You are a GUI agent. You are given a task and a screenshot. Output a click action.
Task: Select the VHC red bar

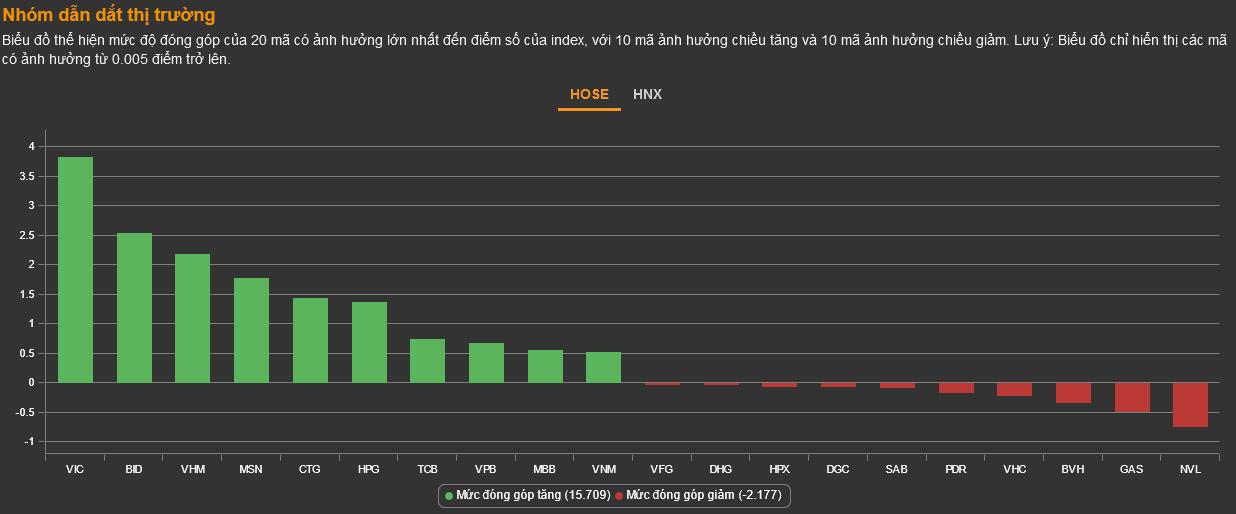pyautogui.click(x=1014, y=389)
